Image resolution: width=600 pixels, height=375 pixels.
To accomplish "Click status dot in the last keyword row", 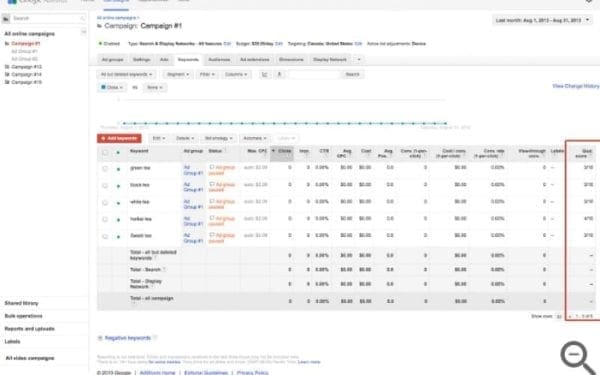I will pyautogui.click(x=118, y=237).
